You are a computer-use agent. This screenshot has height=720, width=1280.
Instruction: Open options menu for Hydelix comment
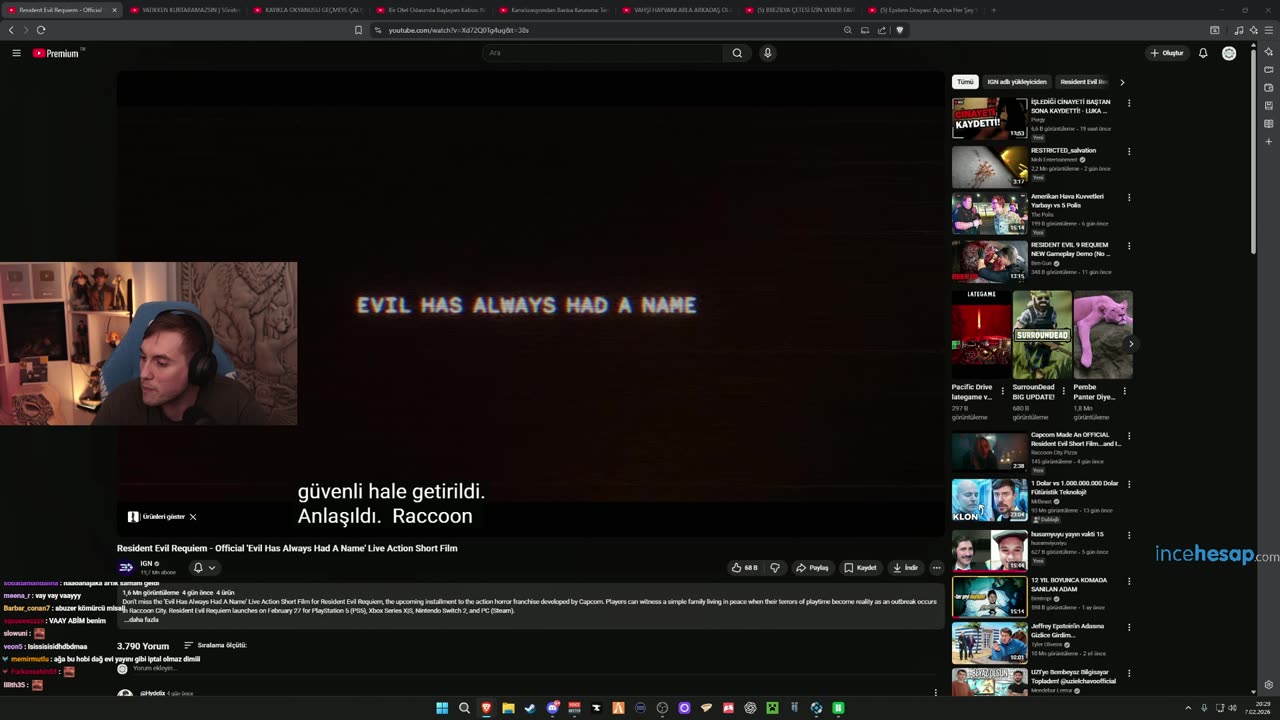[936, 692]
